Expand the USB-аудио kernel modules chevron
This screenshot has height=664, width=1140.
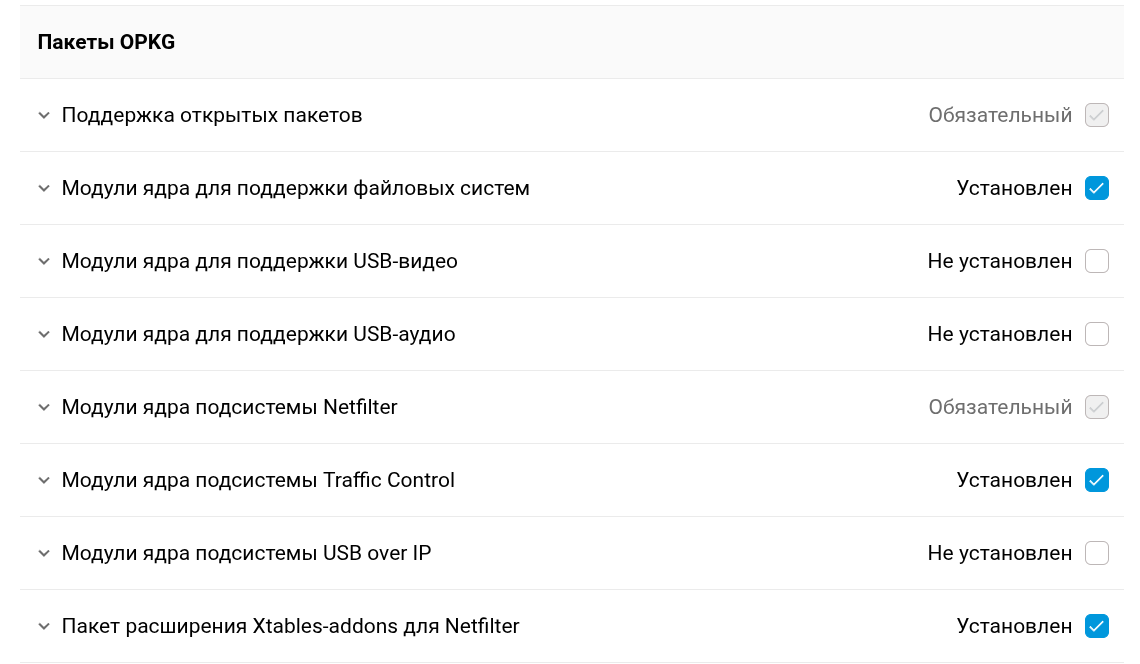pyautogui.click(x=44, y=335)
